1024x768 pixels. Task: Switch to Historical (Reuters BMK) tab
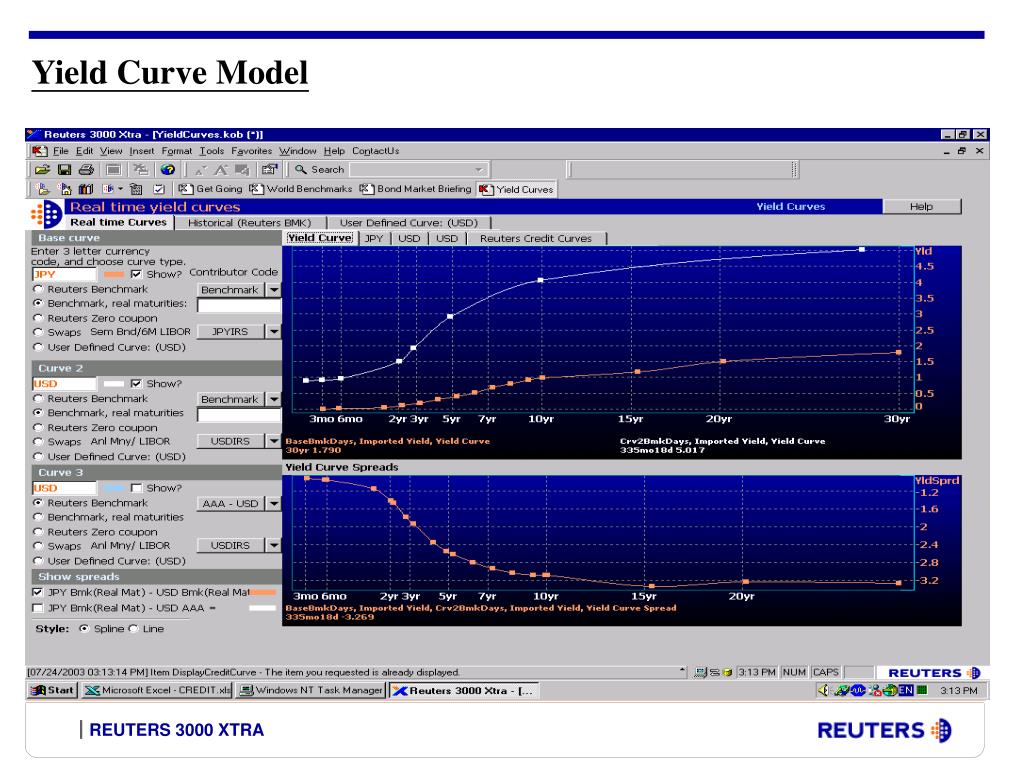point(249,223)
